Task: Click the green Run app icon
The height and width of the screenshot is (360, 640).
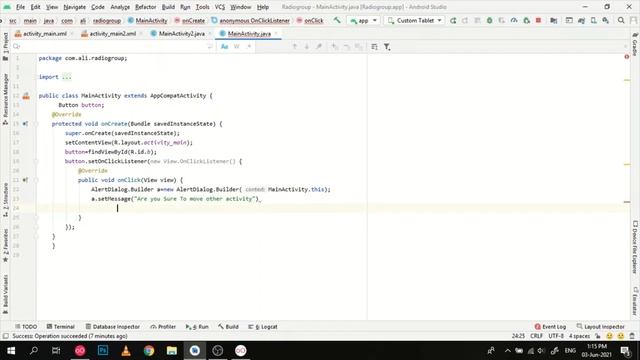Action: 453,20
